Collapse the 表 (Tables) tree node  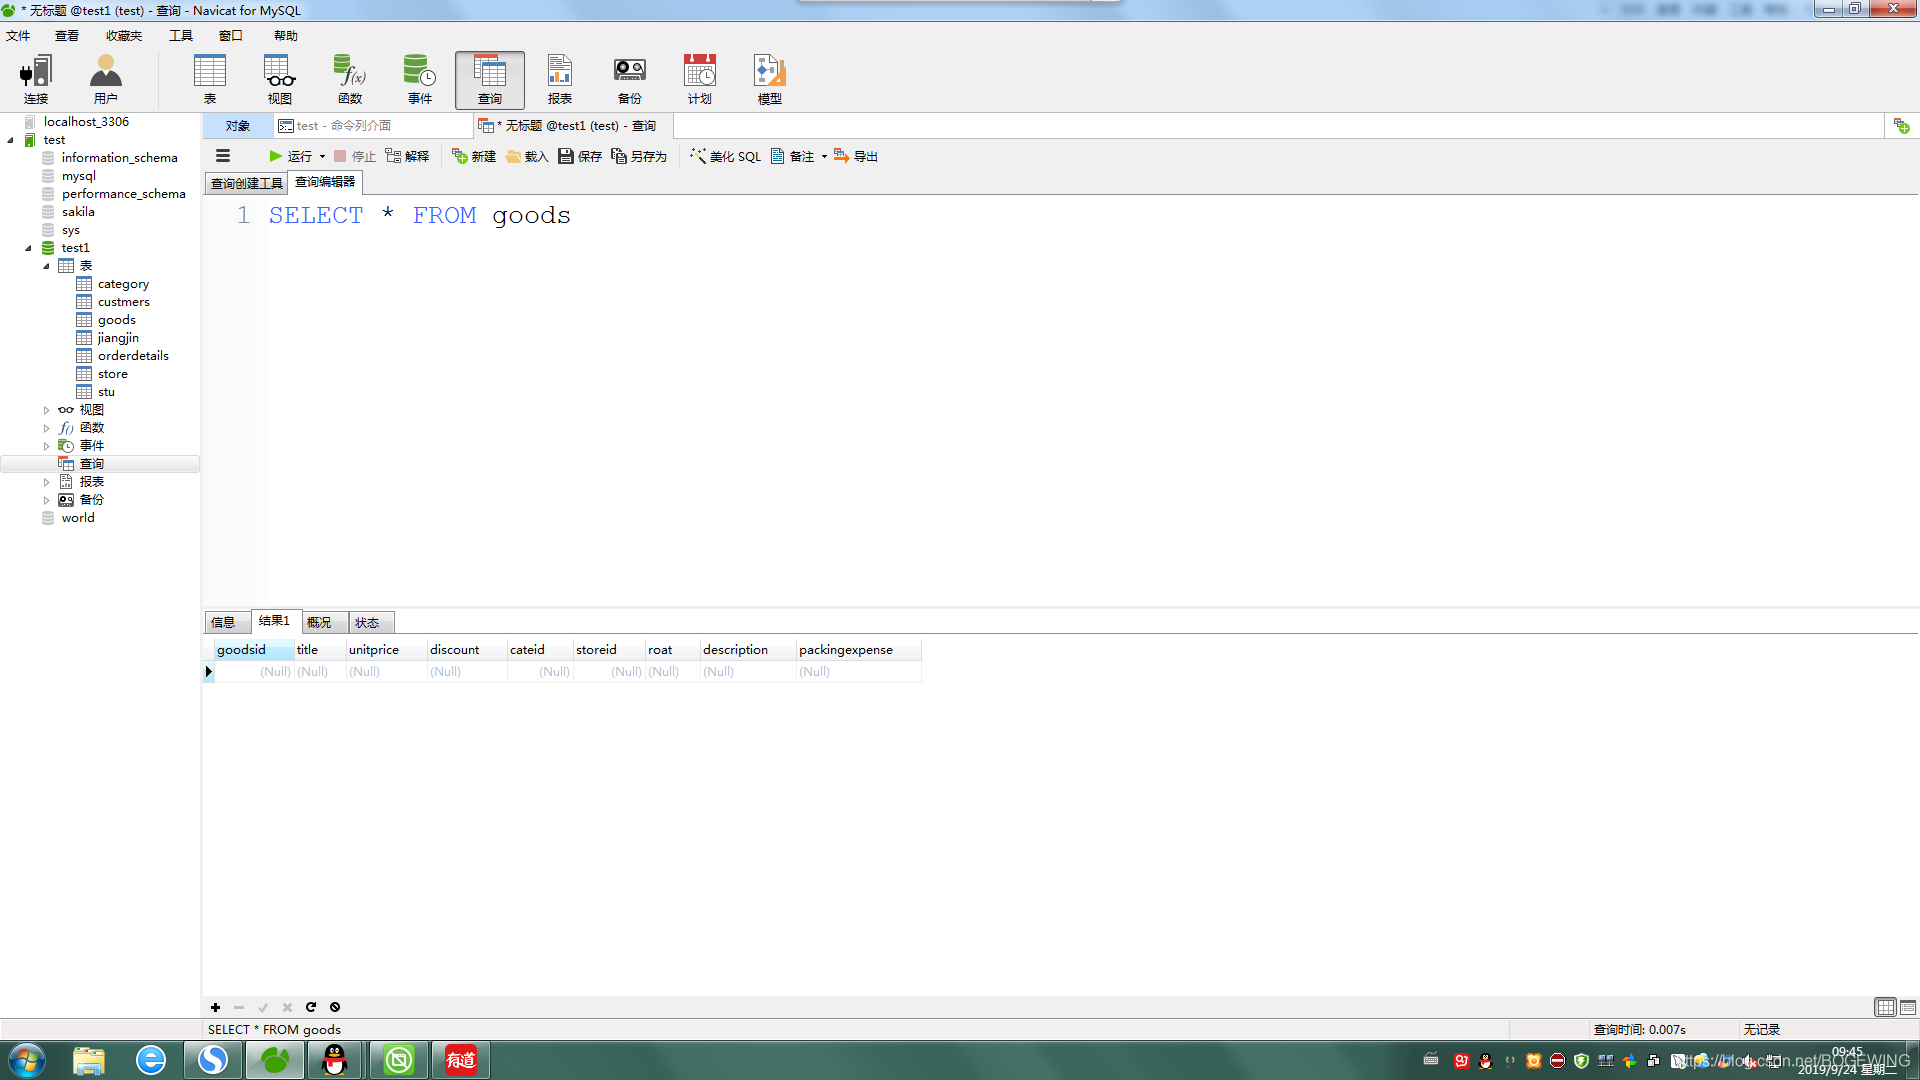46,266
